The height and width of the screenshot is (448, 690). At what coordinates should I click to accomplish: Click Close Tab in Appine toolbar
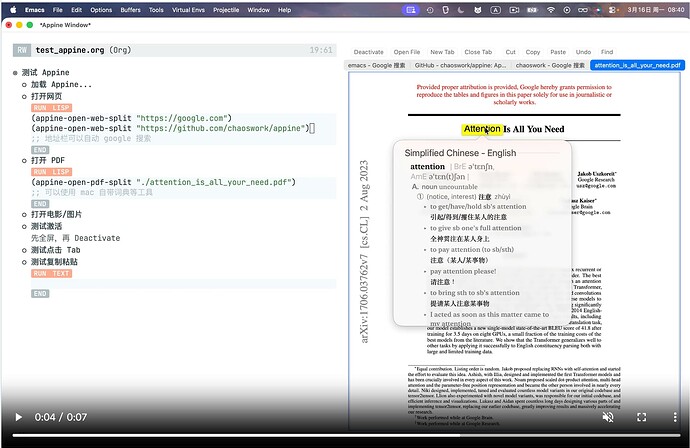tap(478, 52)
